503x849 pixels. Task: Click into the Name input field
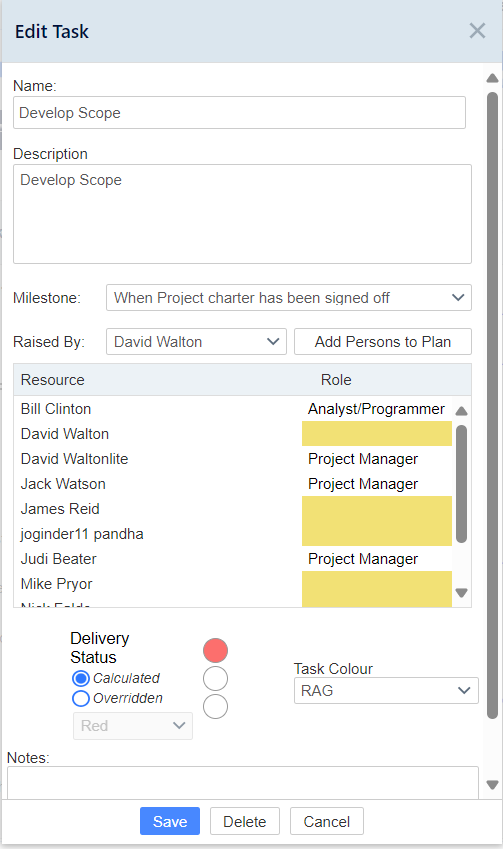pos(239,113)
